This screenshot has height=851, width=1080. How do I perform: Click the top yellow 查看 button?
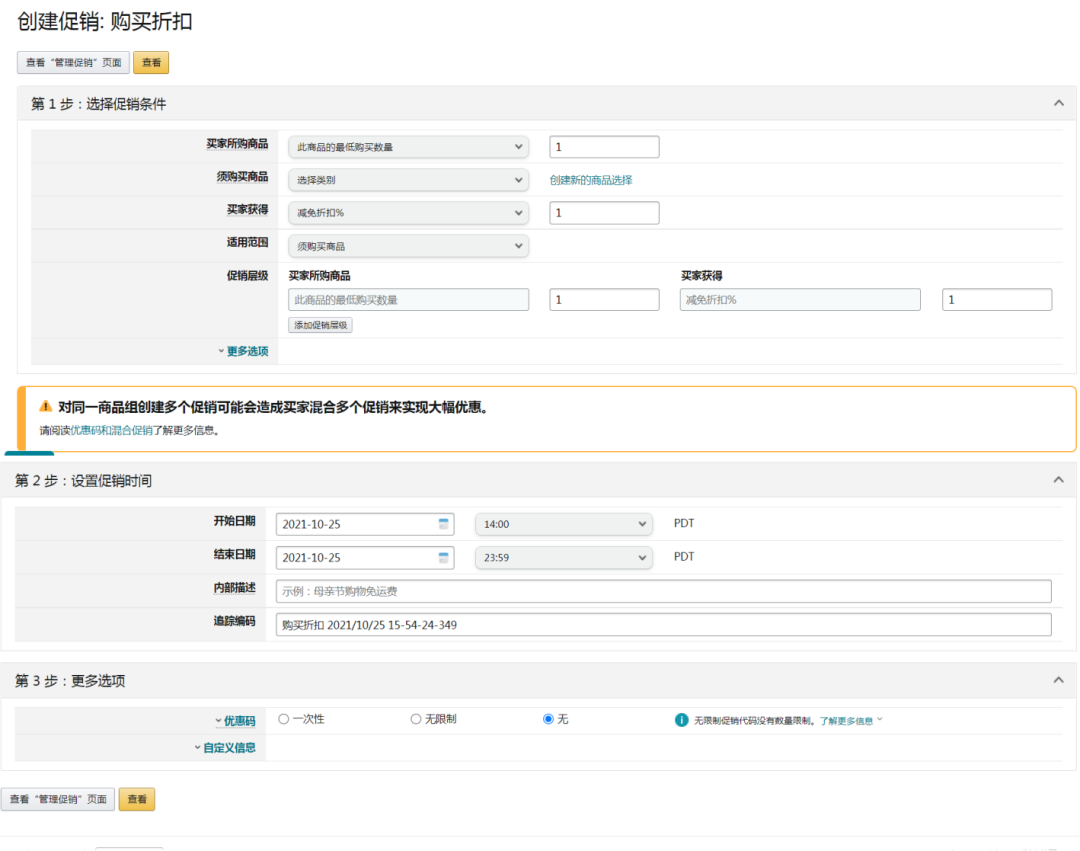(151, 62)
